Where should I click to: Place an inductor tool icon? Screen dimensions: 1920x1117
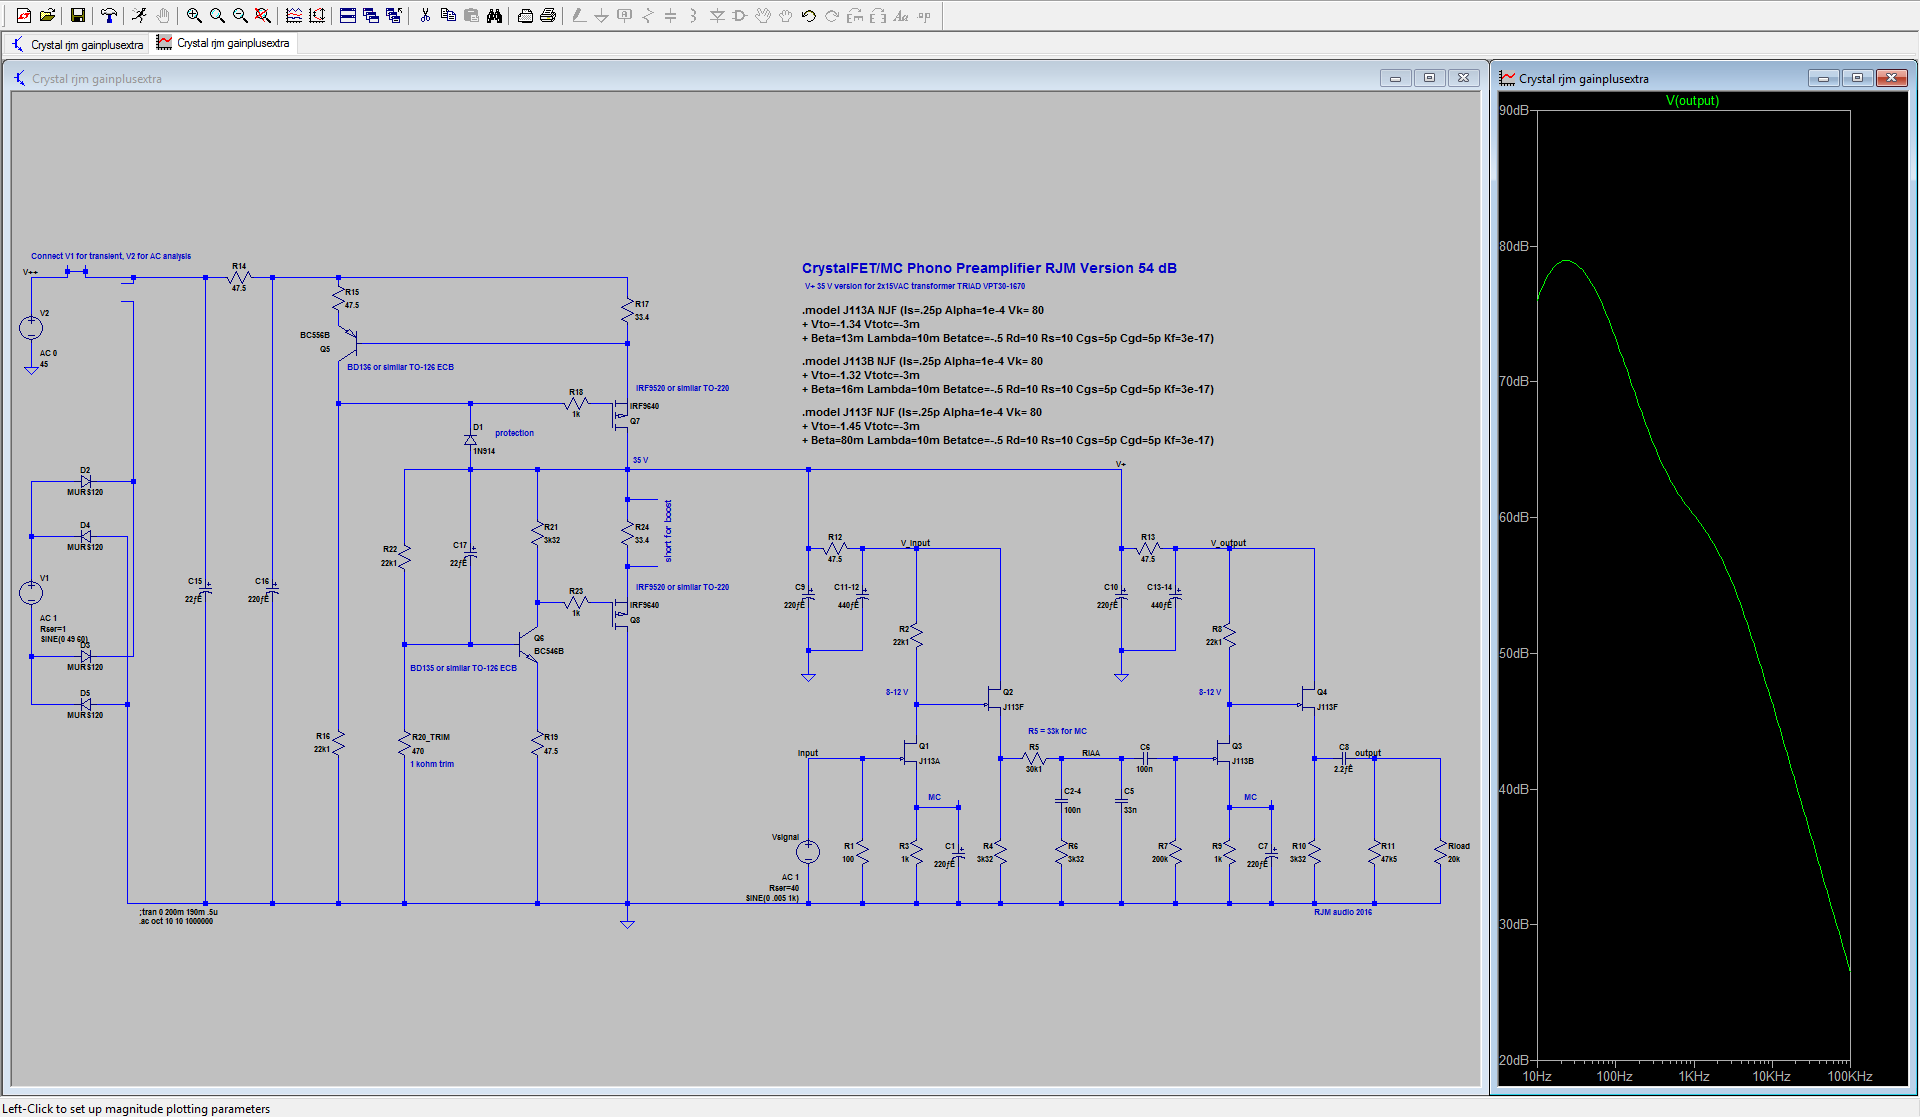(693, 15)
